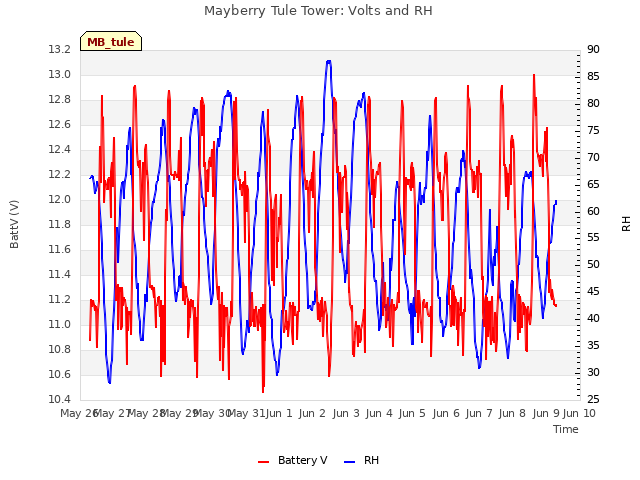Click the red Battery V peak near Jun 9
640x480 pixels.
[x=533, y=76]
